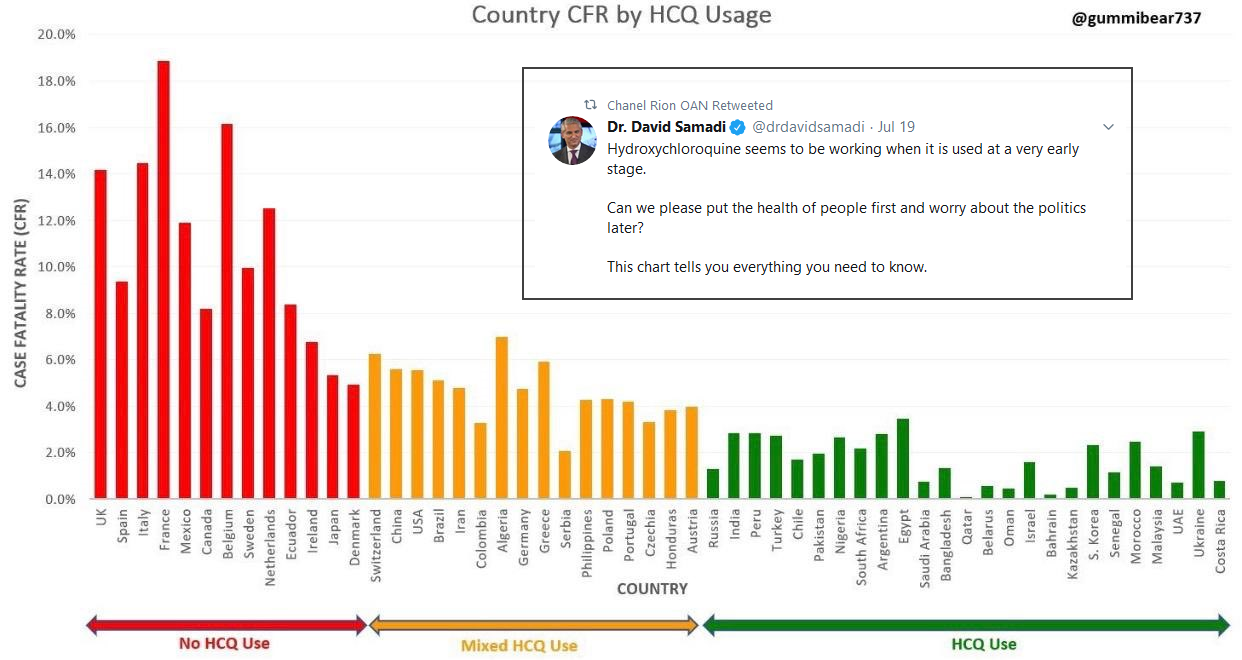
Task: Click the blue verified badge
Action: click(737, 127)
